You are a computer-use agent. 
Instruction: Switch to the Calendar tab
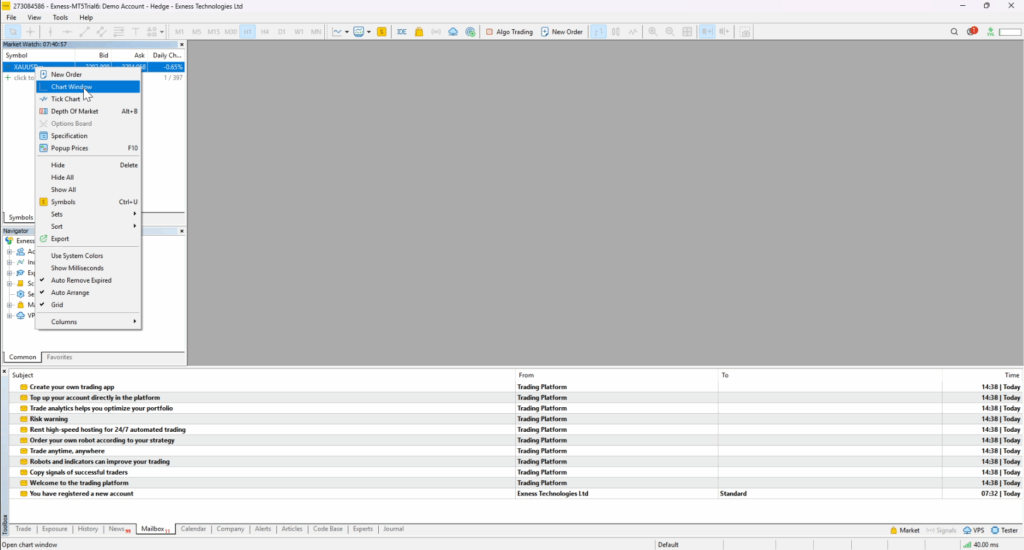tap(193, 529)
